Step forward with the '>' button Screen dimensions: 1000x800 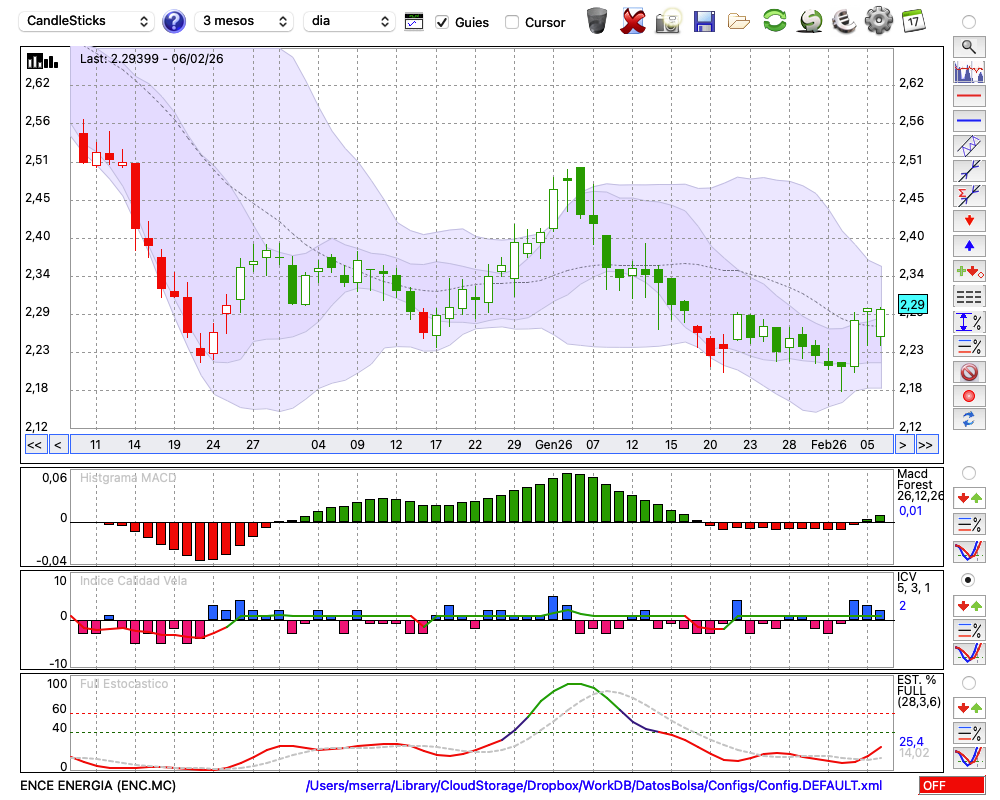902,445
